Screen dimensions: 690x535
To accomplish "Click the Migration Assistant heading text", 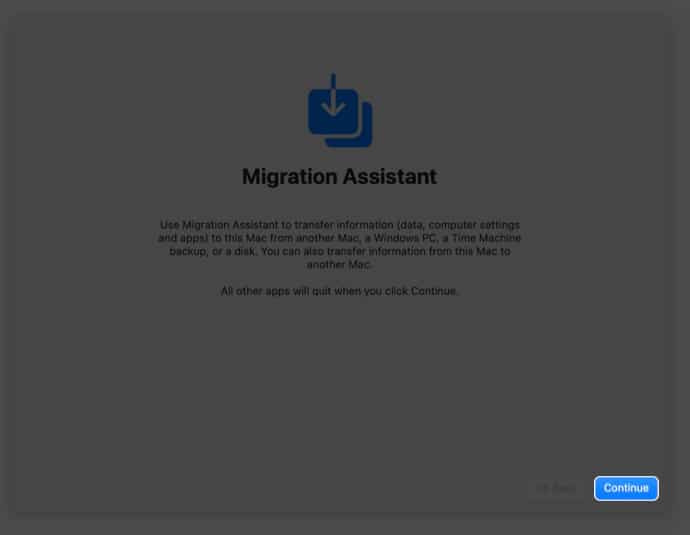I will [339, 176].
